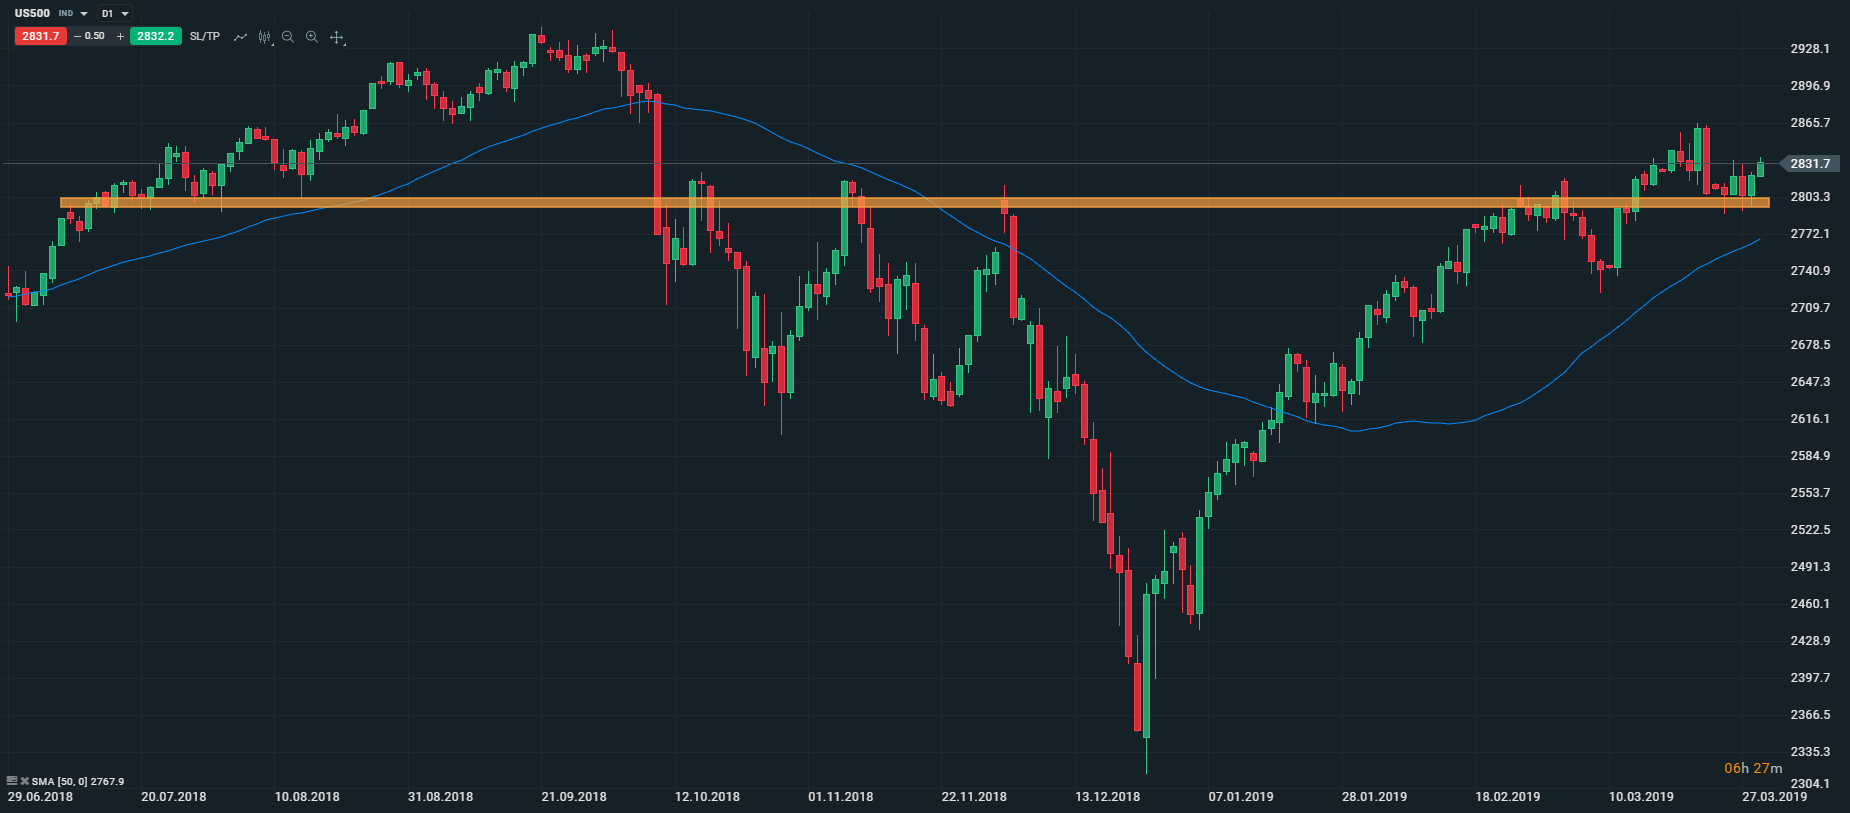Toggle the SL/TP option
Screen dimensions: 1850x813
point(205,36)
